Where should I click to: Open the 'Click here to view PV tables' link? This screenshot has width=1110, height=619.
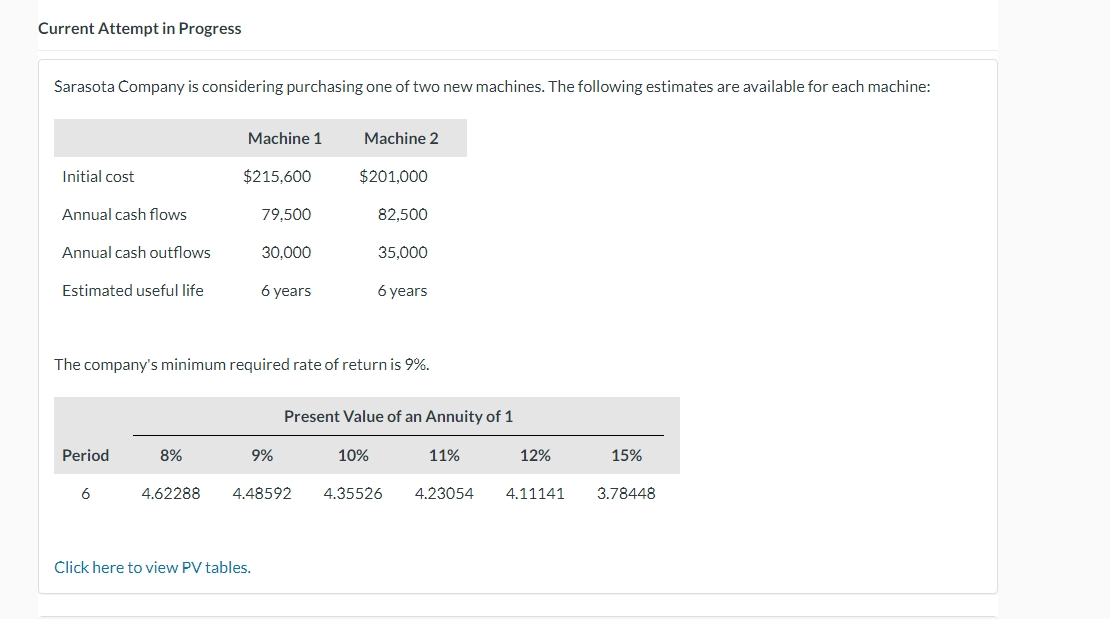tap(152, 567)
